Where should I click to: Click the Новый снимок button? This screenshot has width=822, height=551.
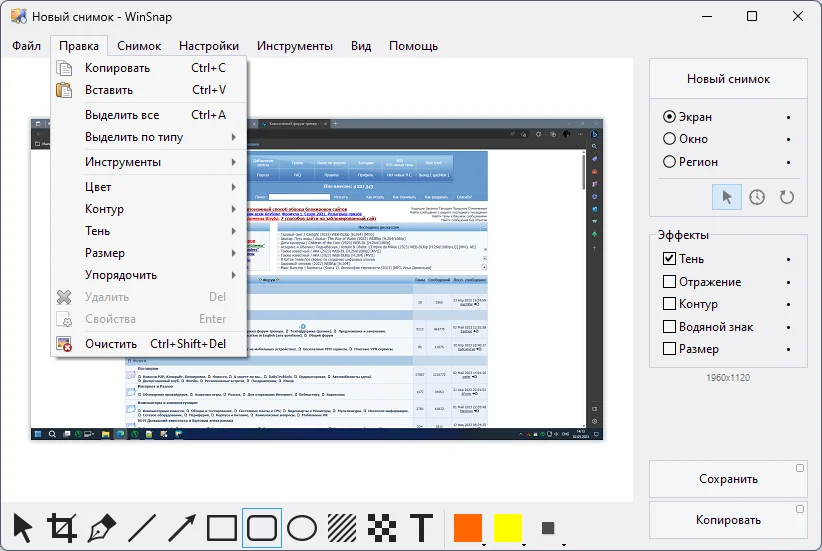click(x=728, y=79)
